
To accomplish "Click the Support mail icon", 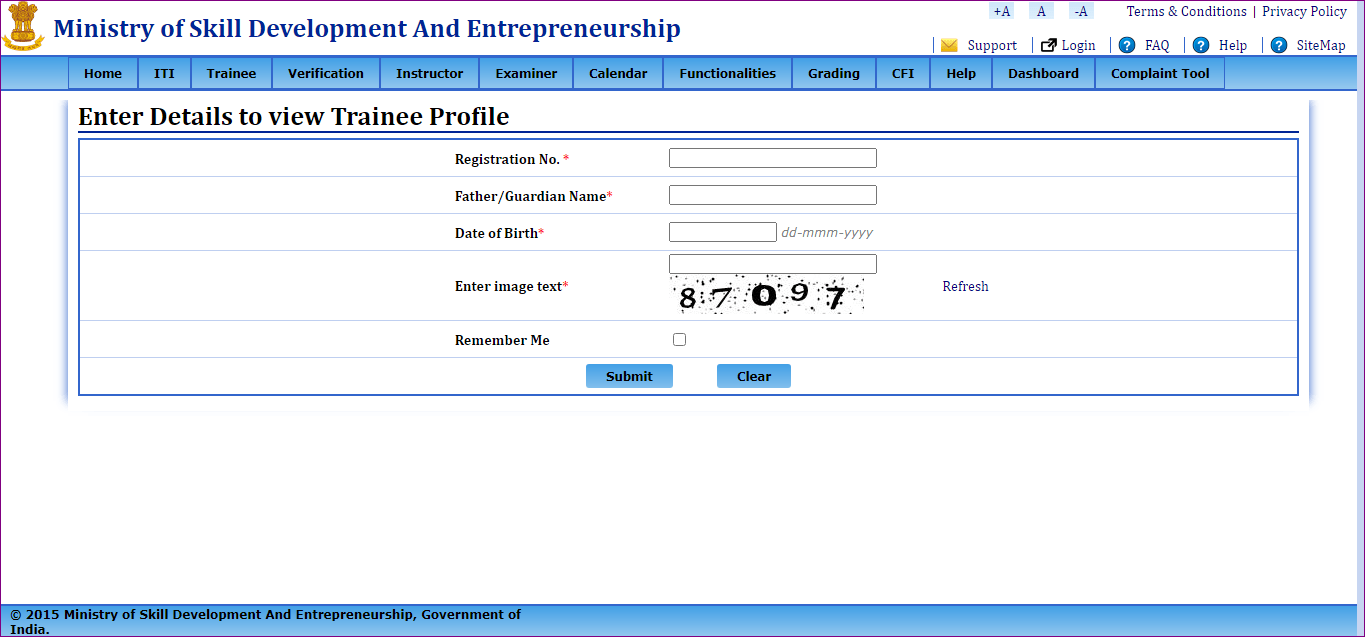I will [x=947, y=45].
